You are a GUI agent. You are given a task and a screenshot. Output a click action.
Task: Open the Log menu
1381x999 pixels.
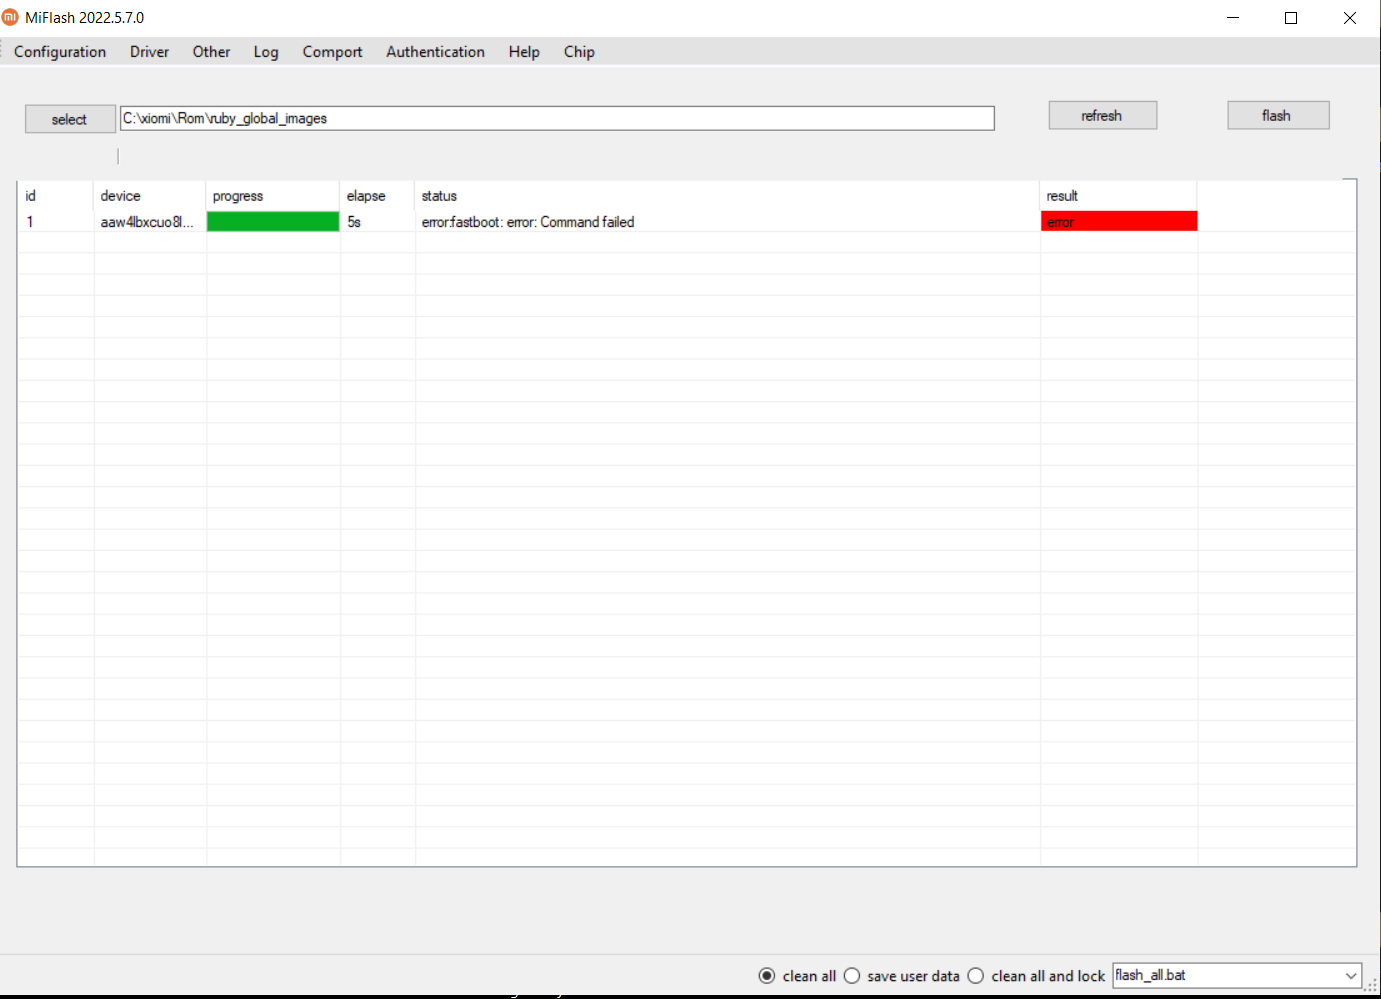point(266,52)
